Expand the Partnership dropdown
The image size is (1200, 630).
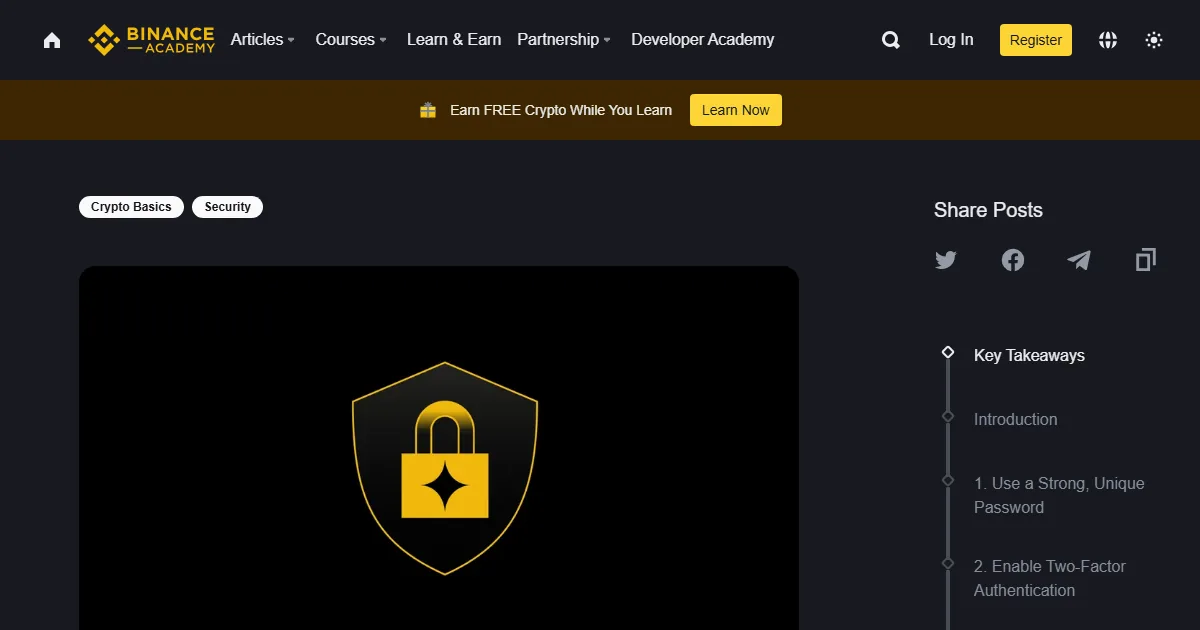(564, 40)
